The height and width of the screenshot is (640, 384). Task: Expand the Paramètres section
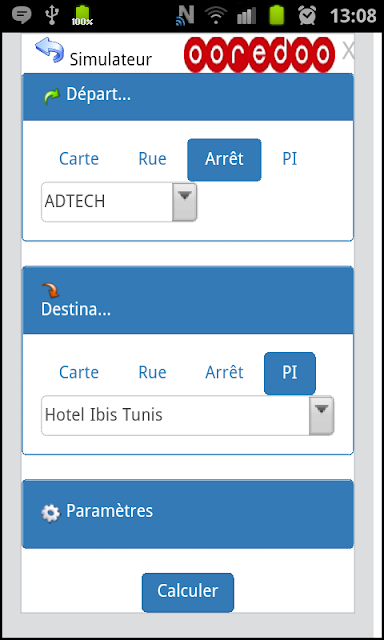coord(188,514)
